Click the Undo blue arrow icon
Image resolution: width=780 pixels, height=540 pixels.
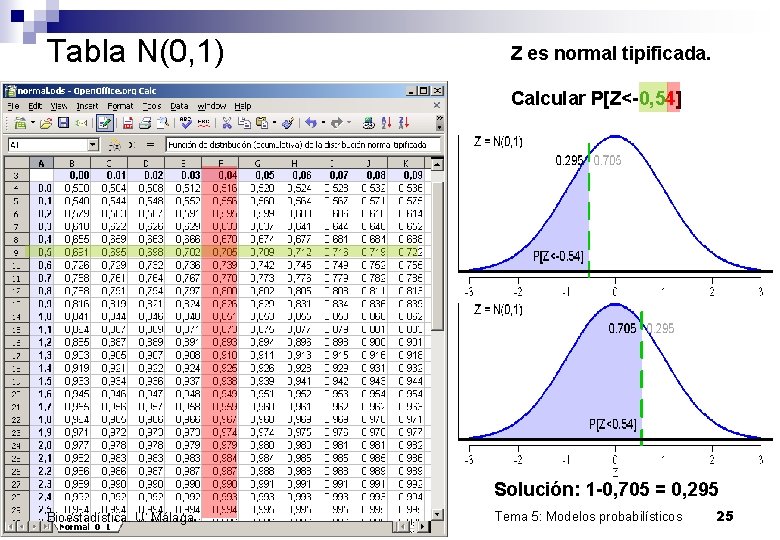pyautogui.click(x=311, y=123)
